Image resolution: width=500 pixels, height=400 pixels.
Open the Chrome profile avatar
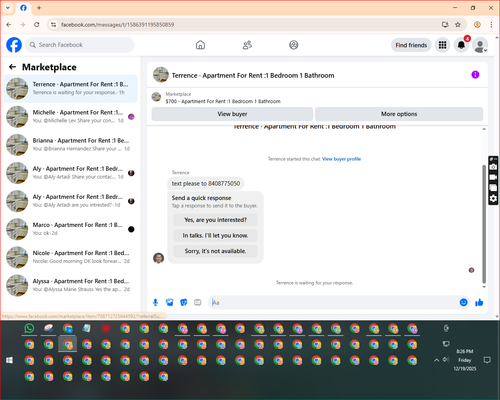(x=477, y=25)
